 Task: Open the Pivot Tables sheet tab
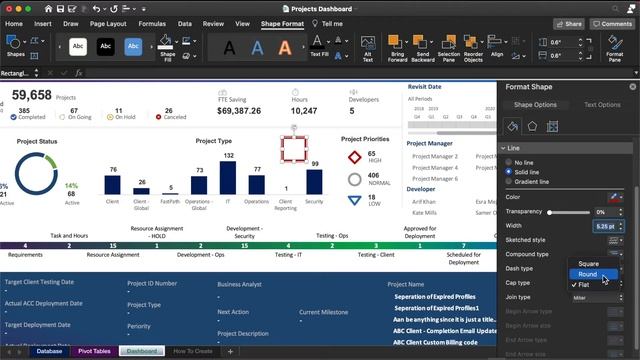(x=94, y=351)
